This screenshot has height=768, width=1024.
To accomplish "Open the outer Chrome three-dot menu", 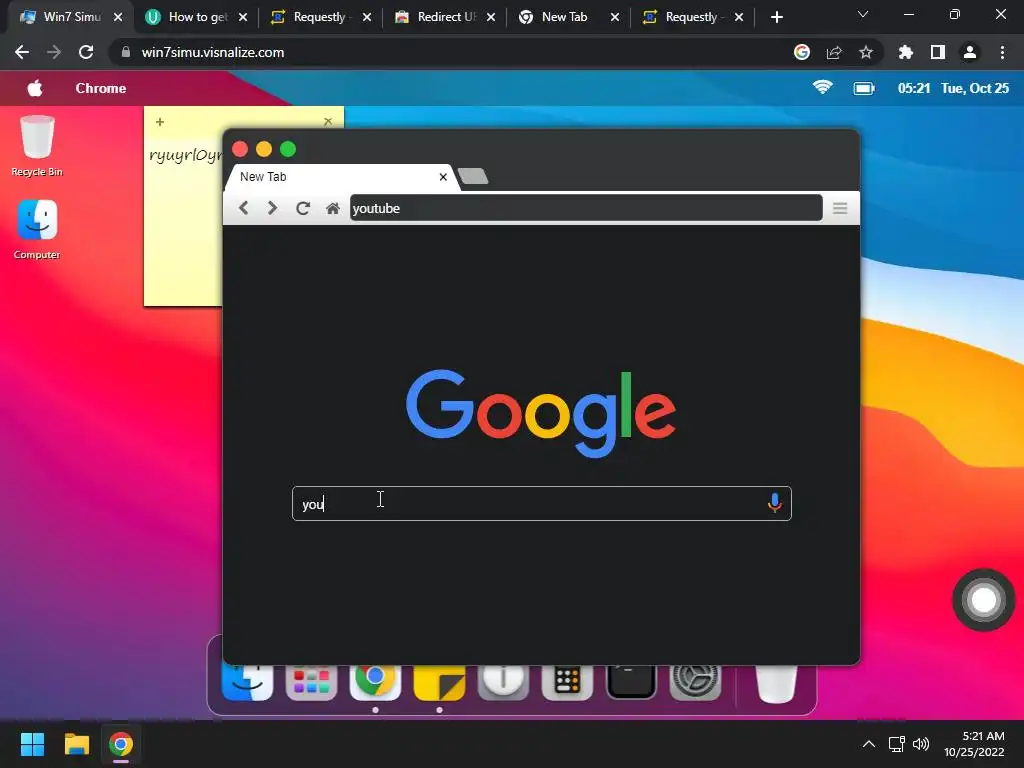I will (1002, 52).
